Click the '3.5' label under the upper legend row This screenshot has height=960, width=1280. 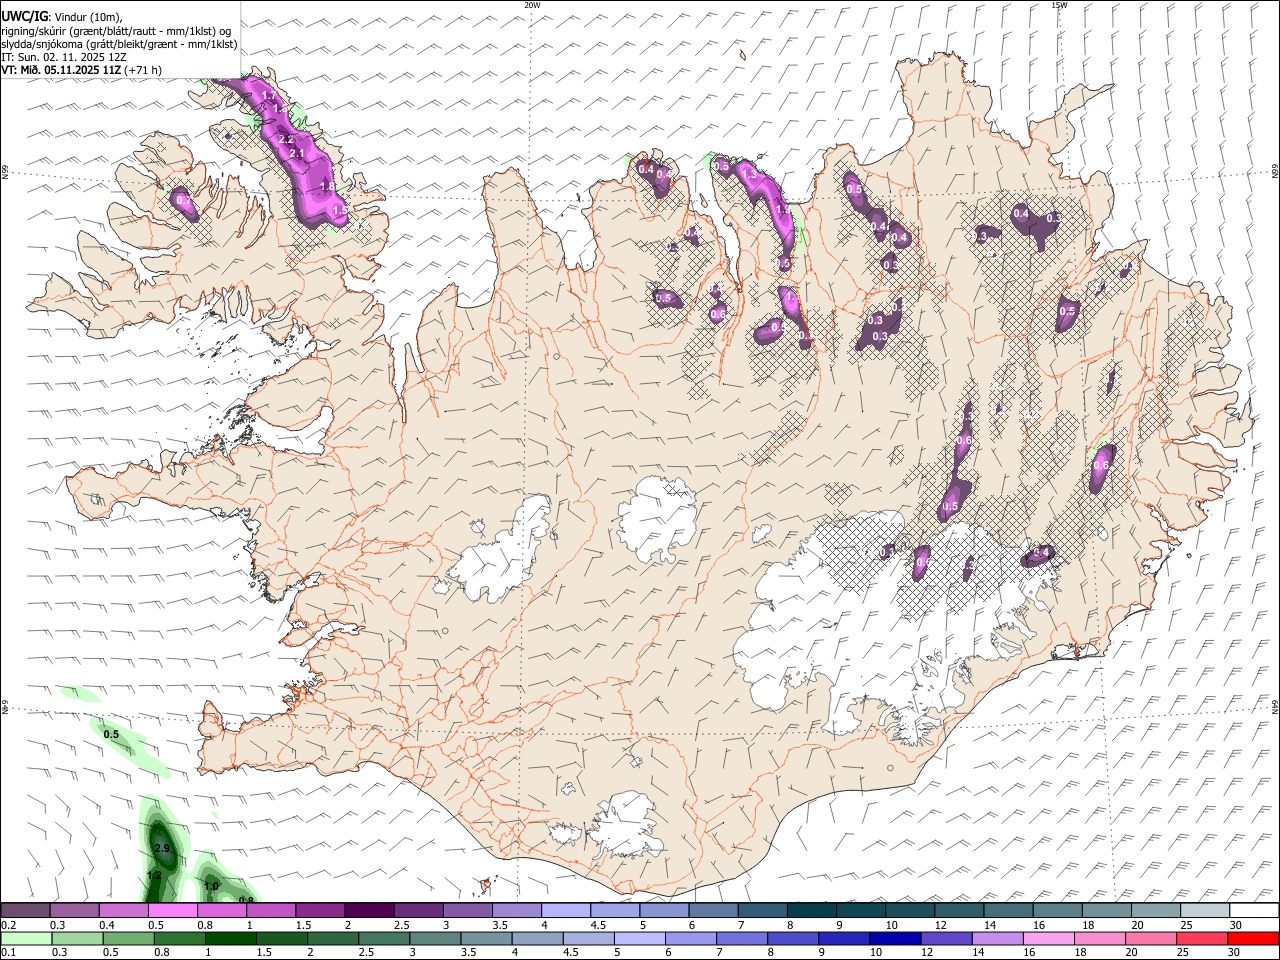(497, 926)
